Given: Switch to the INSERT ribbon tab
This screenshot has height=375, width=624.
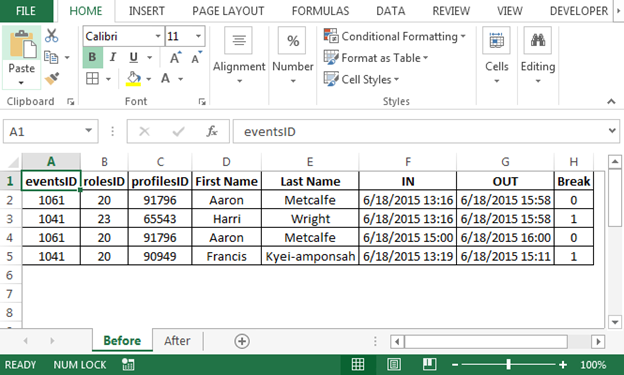Looking at the screenshot, I should pos(146,11).
